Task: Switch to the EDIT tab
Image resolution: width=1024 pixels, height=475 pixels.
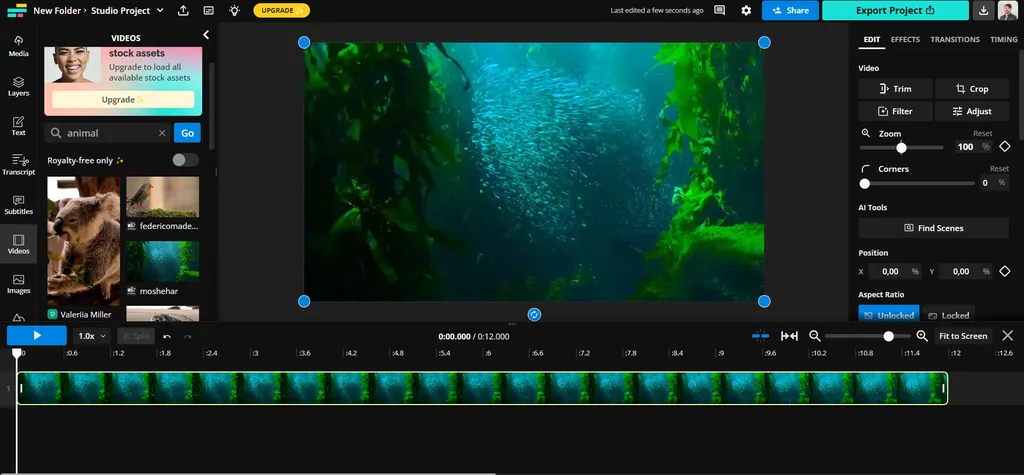Action: 872,39
